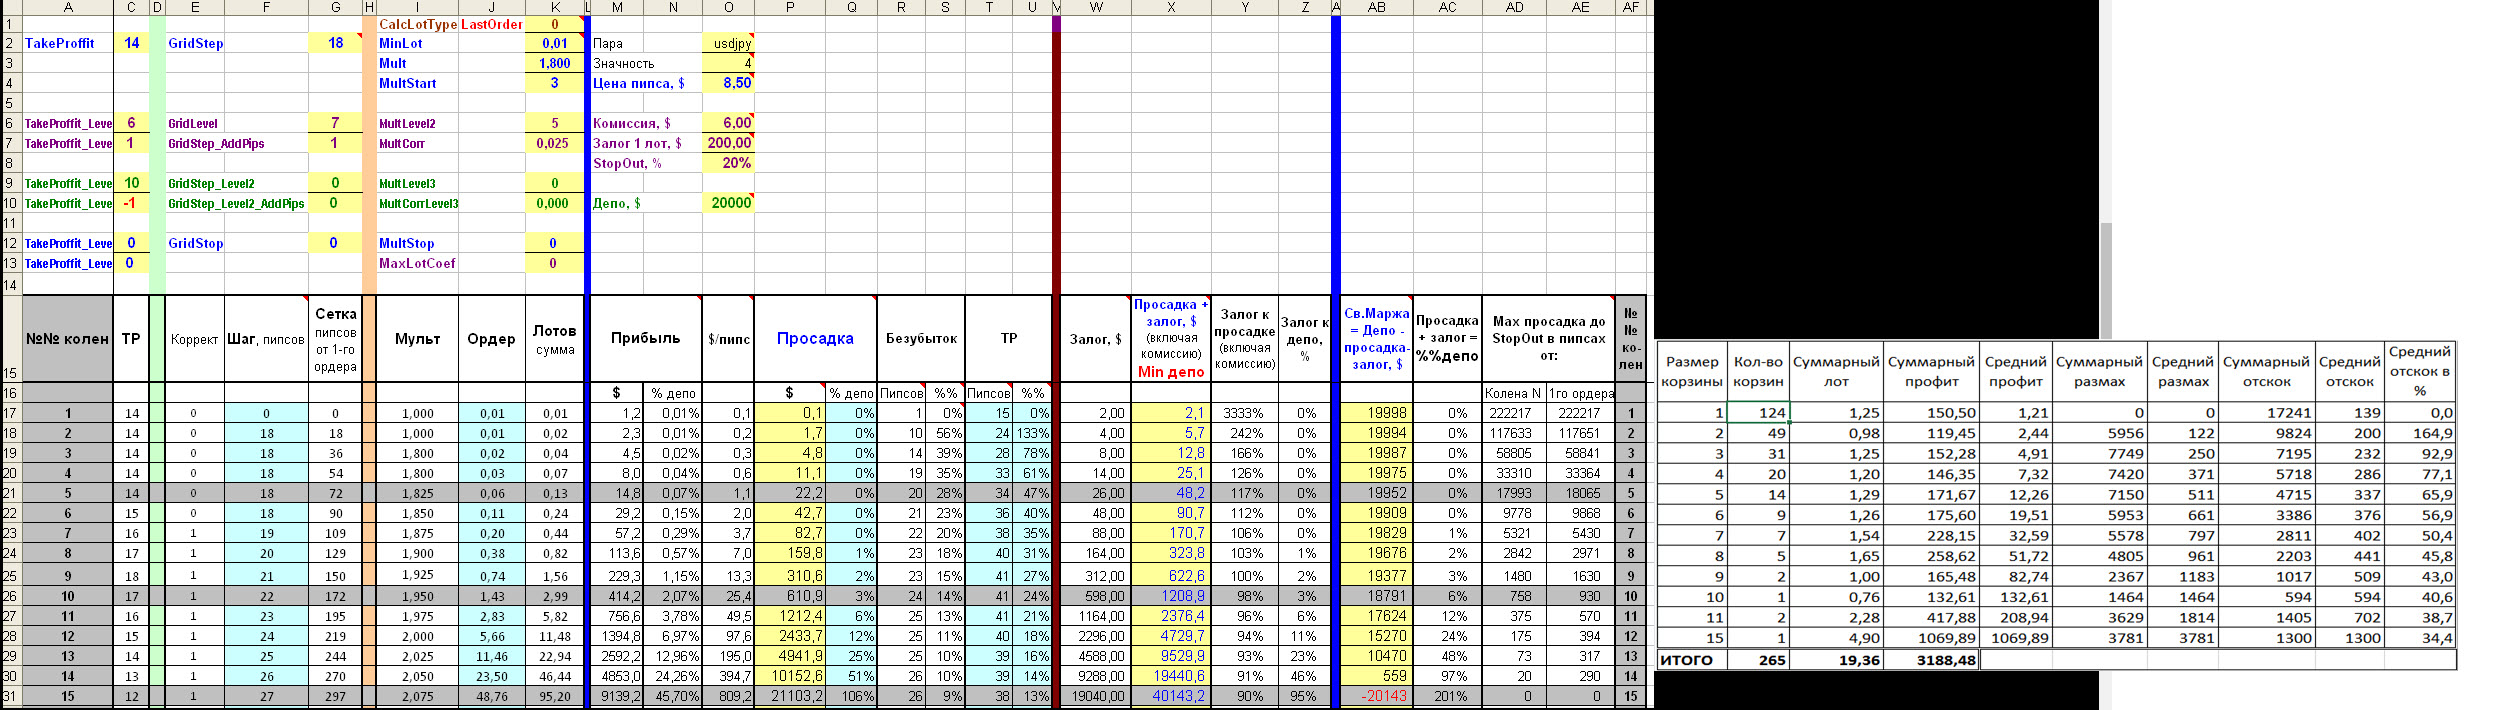2498x710 pixels.
Task: Select the Комиссия, $ label cell
Action: [x=646, y=123]
